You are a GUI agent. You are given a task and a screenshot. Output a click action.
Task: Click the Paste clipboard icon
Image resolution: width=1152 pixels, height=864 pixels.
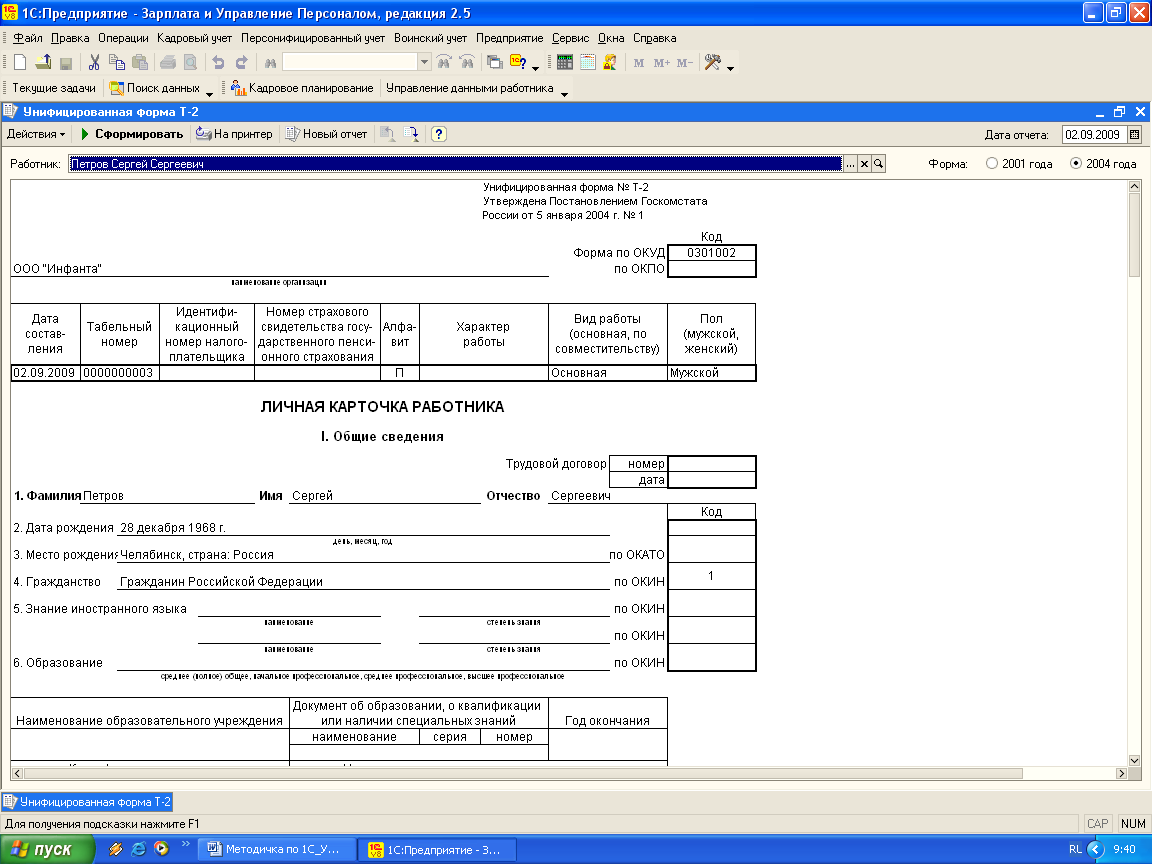coord(140,62)
